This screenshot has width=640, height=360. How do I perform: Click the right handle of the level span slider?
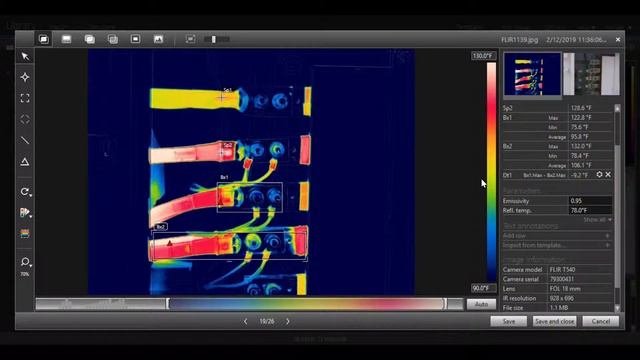click(445, 304)
